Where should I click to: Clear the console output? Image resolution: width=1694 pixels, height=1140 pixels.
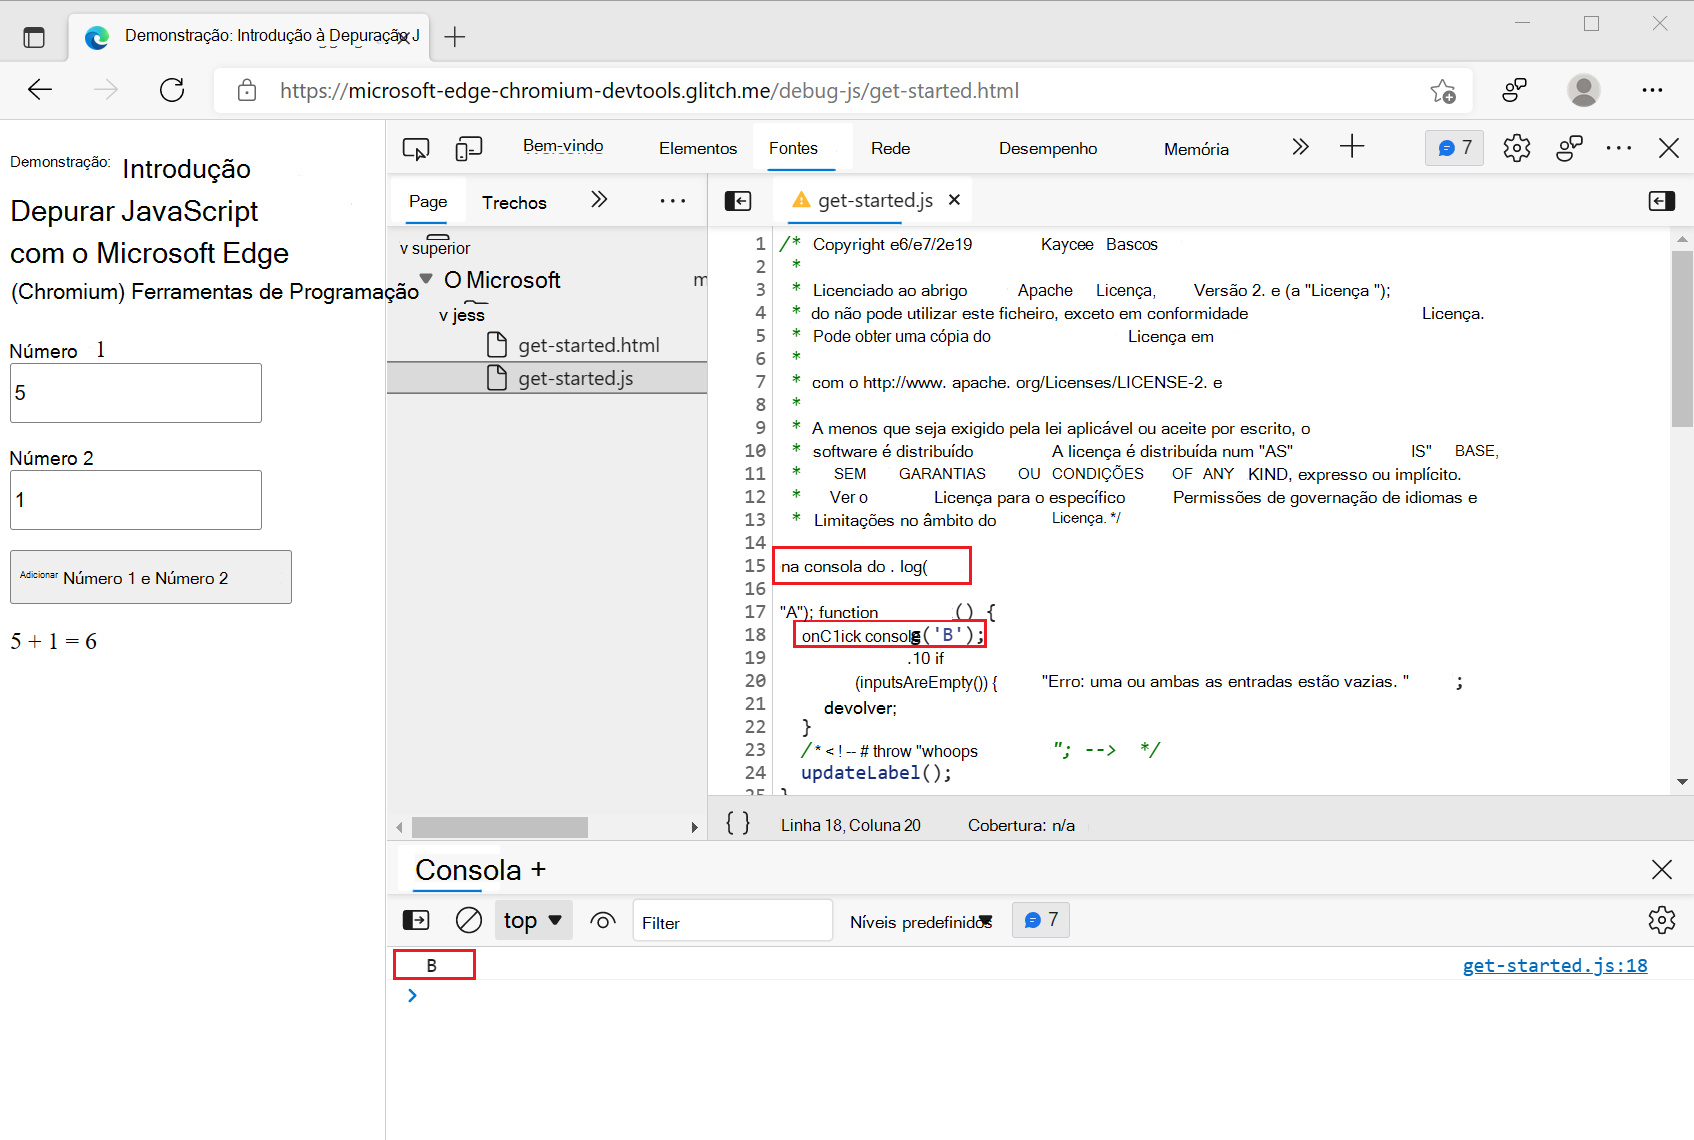coord(467,920)
